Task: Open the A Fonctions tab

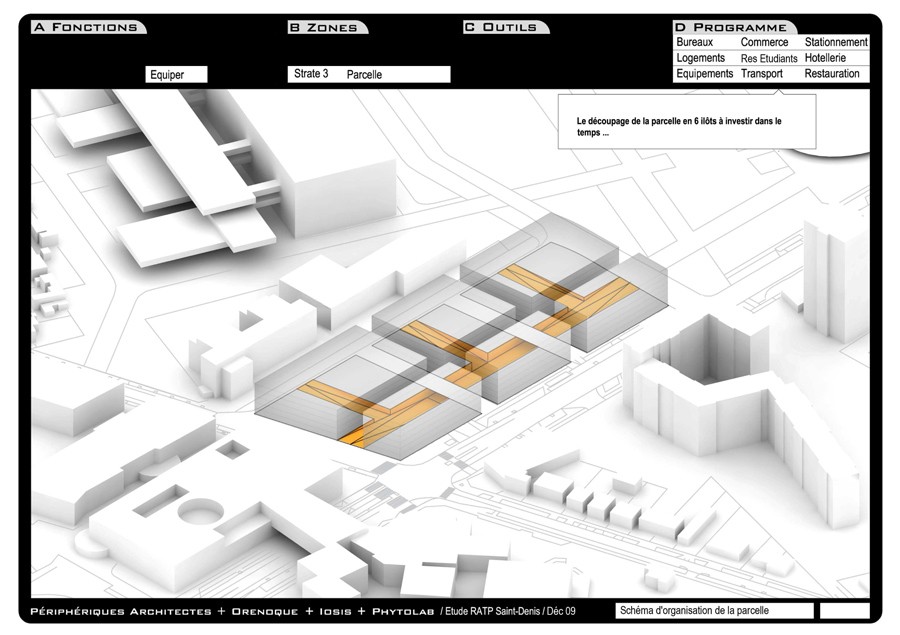Action: [89, 27]
